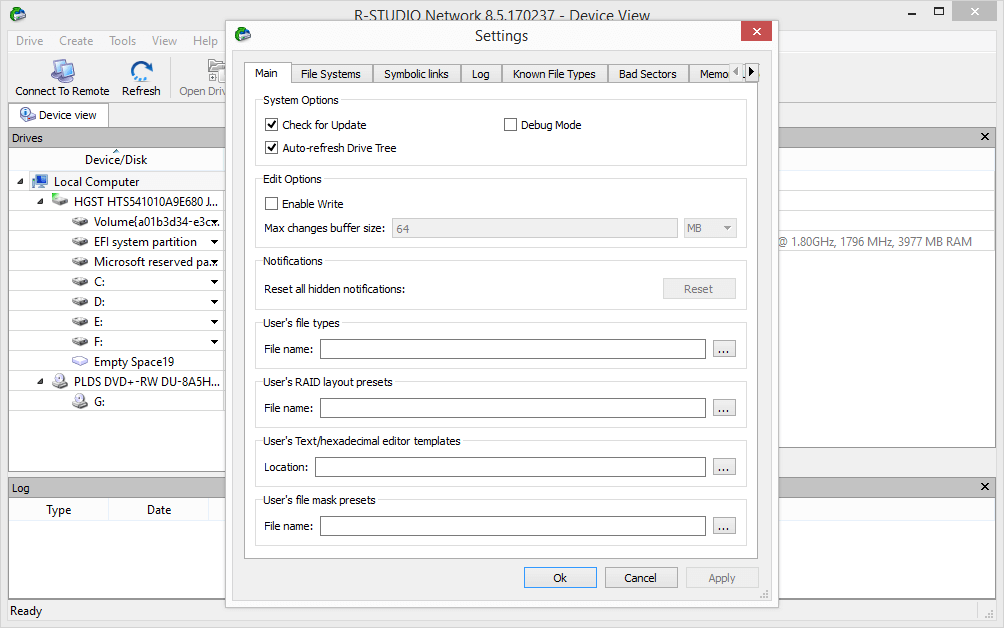Click the Microsoft reserved partition icon

80,261
